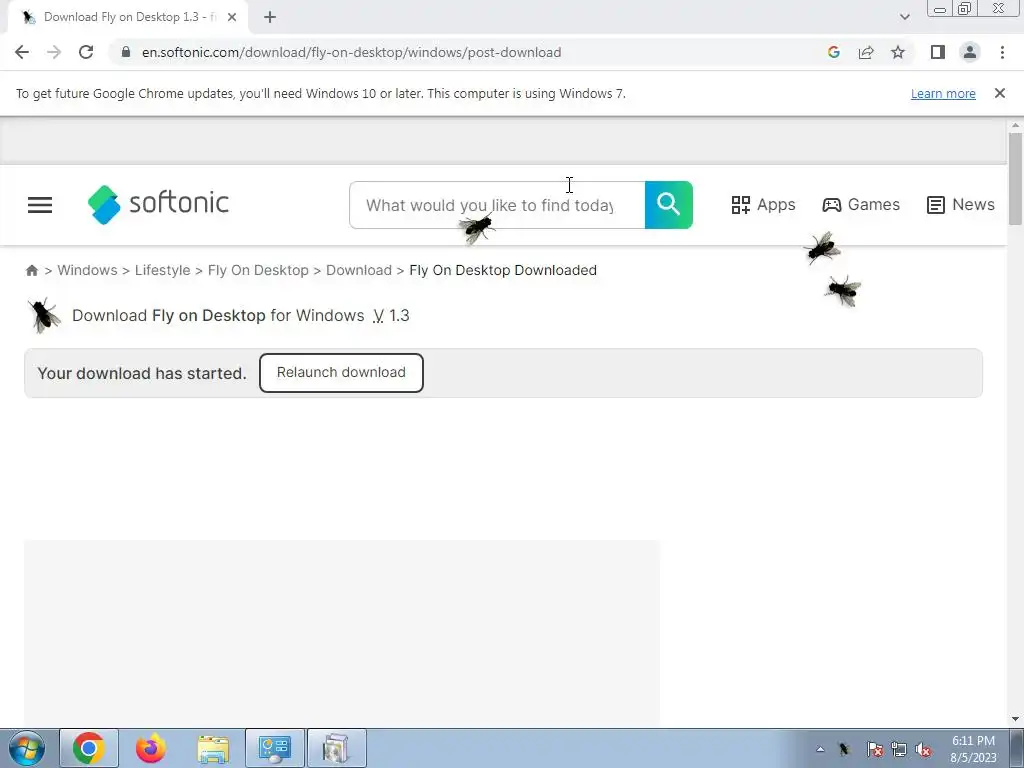1024x768 pixels.
Task: Click the Fly on Desktop tray icon
Action: tap(845, 749)
